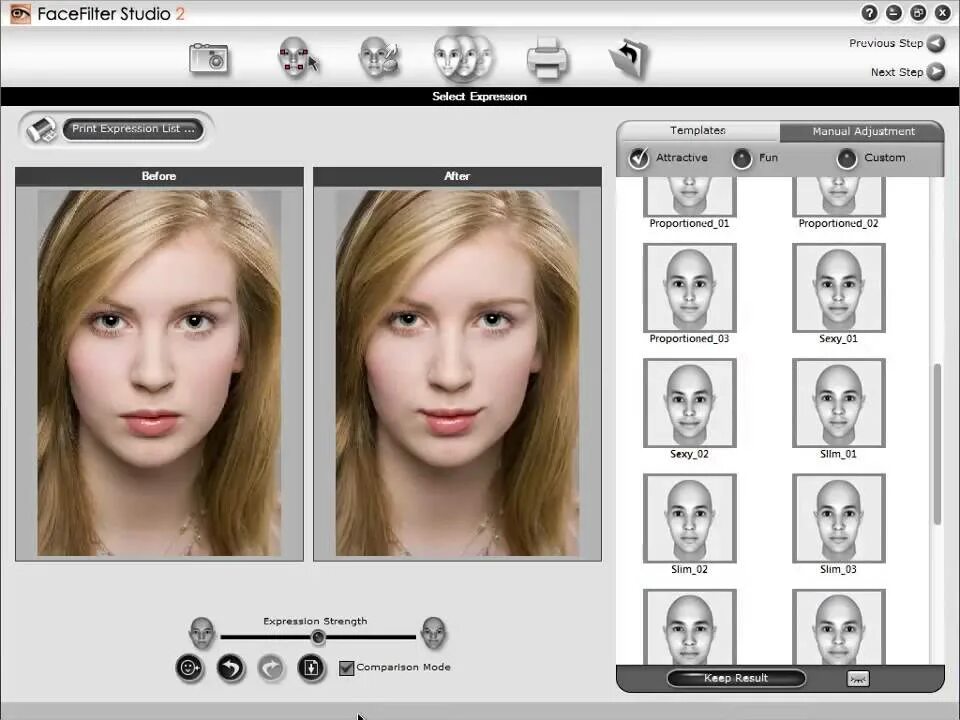Open the printer output step icon
The image size is (960, 720).
547,59
